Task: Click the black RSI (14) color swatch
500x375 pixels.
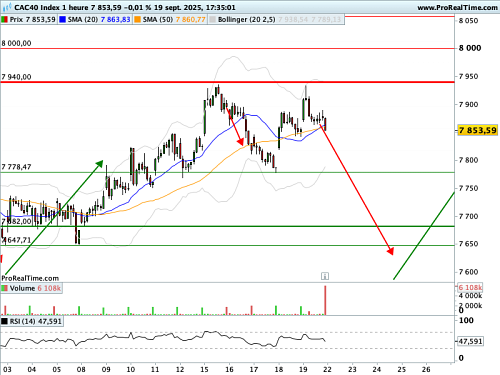Action: [5, 321]
